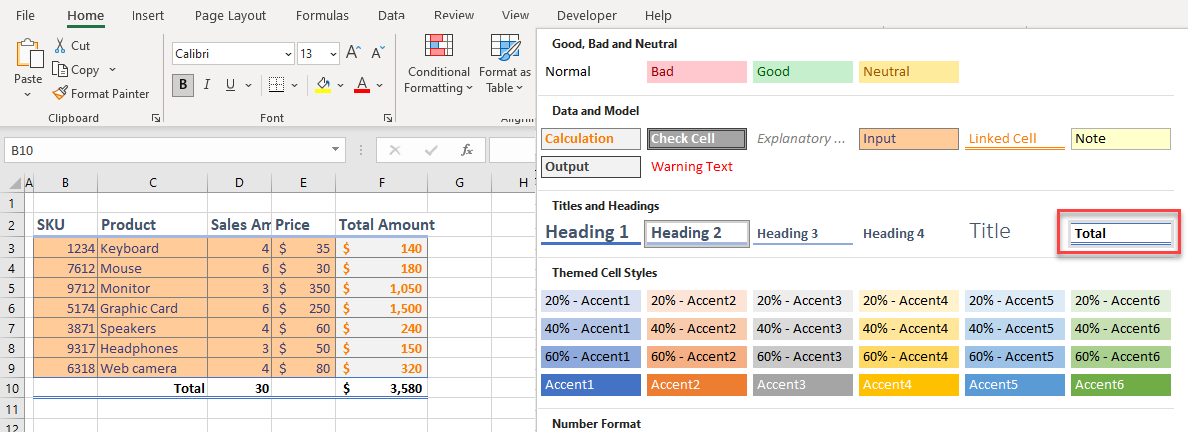Toggle Bold formatting button
Screen dimensions: 1188x432
[x=182, y=84]
